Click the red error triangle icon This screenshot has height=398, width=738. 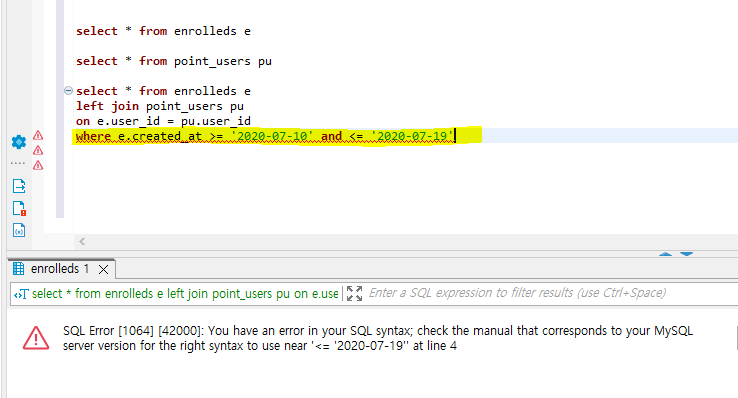pyautogui.click(x=36, y=338)
